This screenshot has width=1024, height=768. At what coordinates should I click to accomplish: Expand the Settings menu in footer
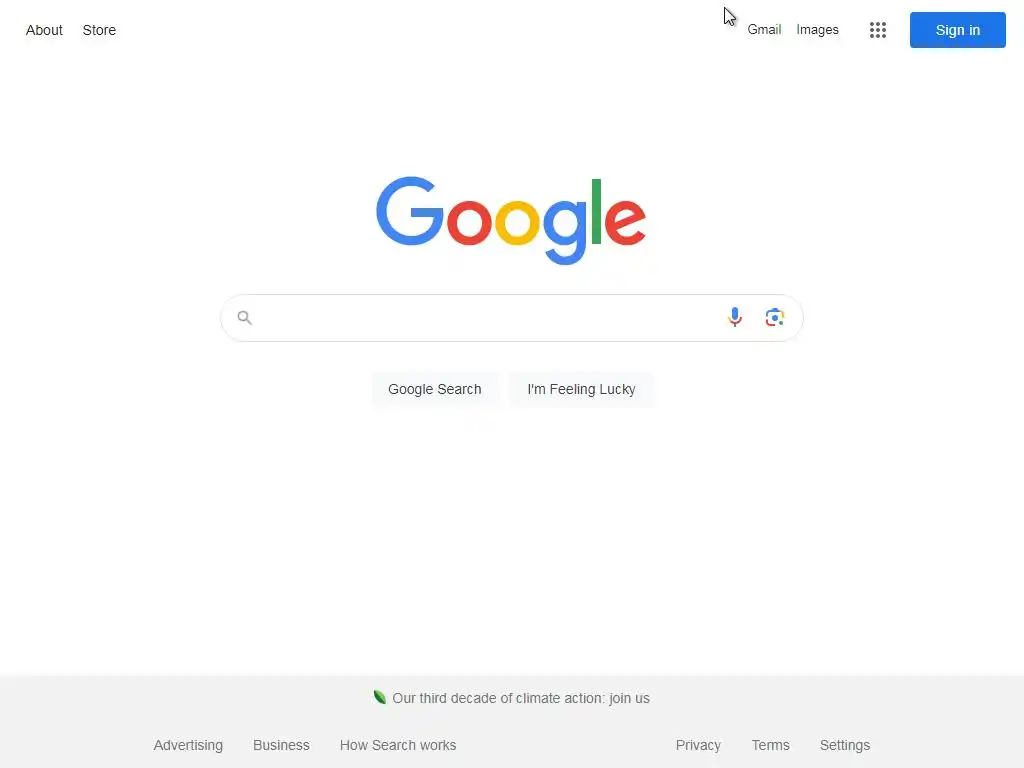tap(844, 745)
